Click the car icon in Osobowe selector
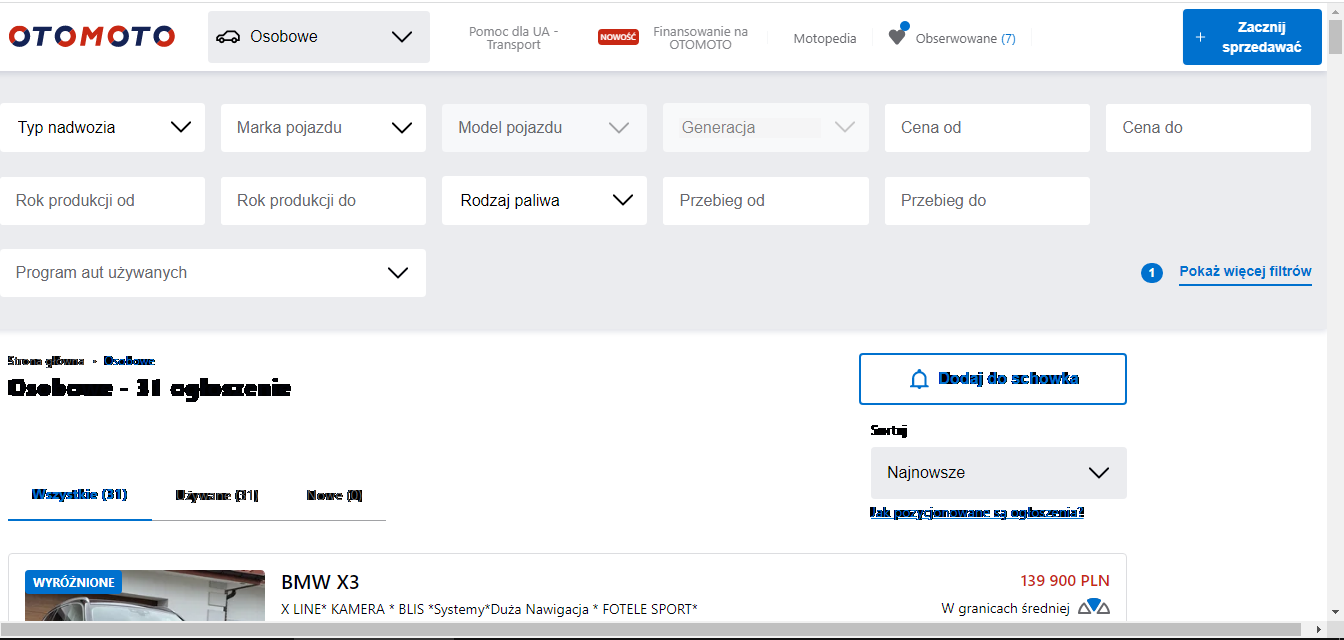 coord(228,37)
